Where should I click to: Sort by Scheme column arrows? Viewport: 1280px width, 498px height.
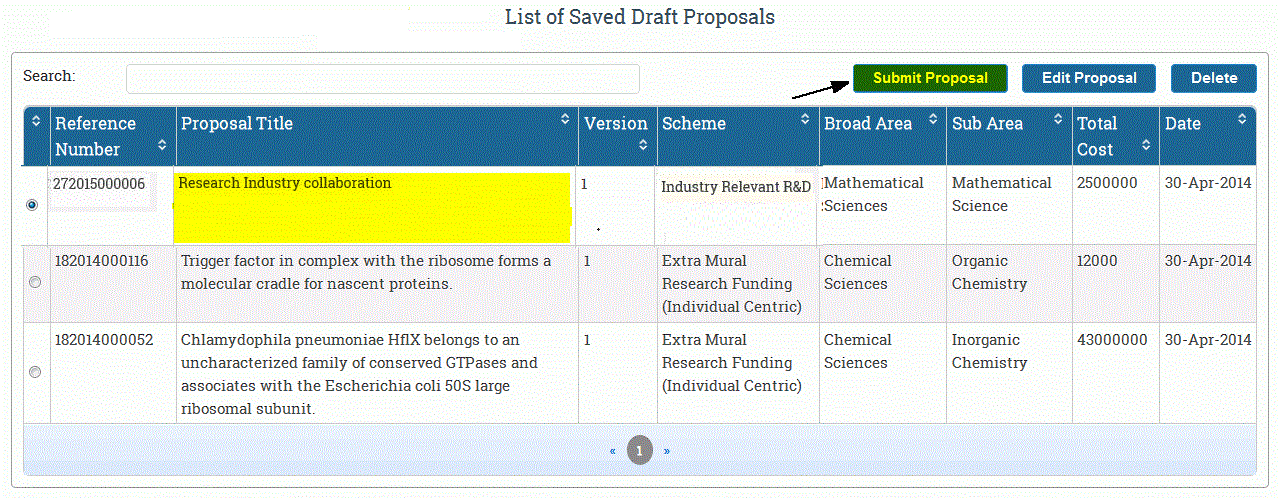pos(805,119)
